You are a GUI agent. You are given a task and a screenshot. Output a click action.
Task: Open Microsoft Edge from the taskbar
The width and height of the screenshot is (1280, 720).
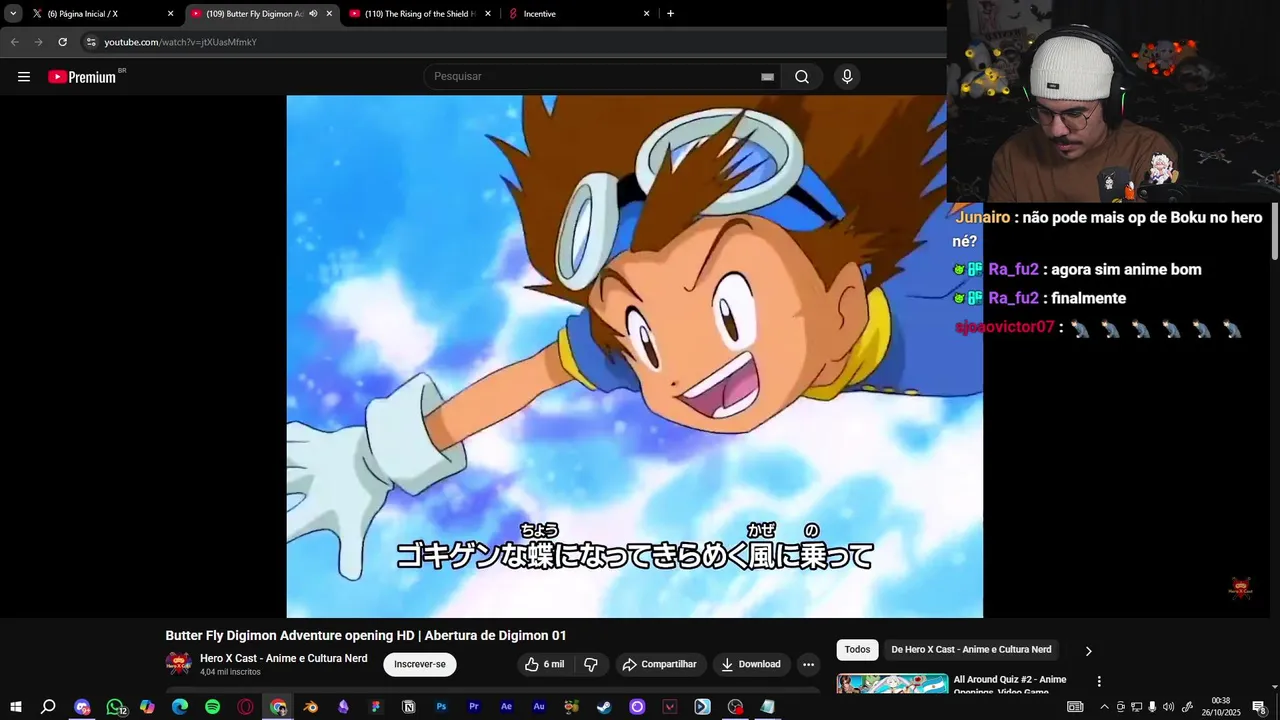(x=180, y=707)
